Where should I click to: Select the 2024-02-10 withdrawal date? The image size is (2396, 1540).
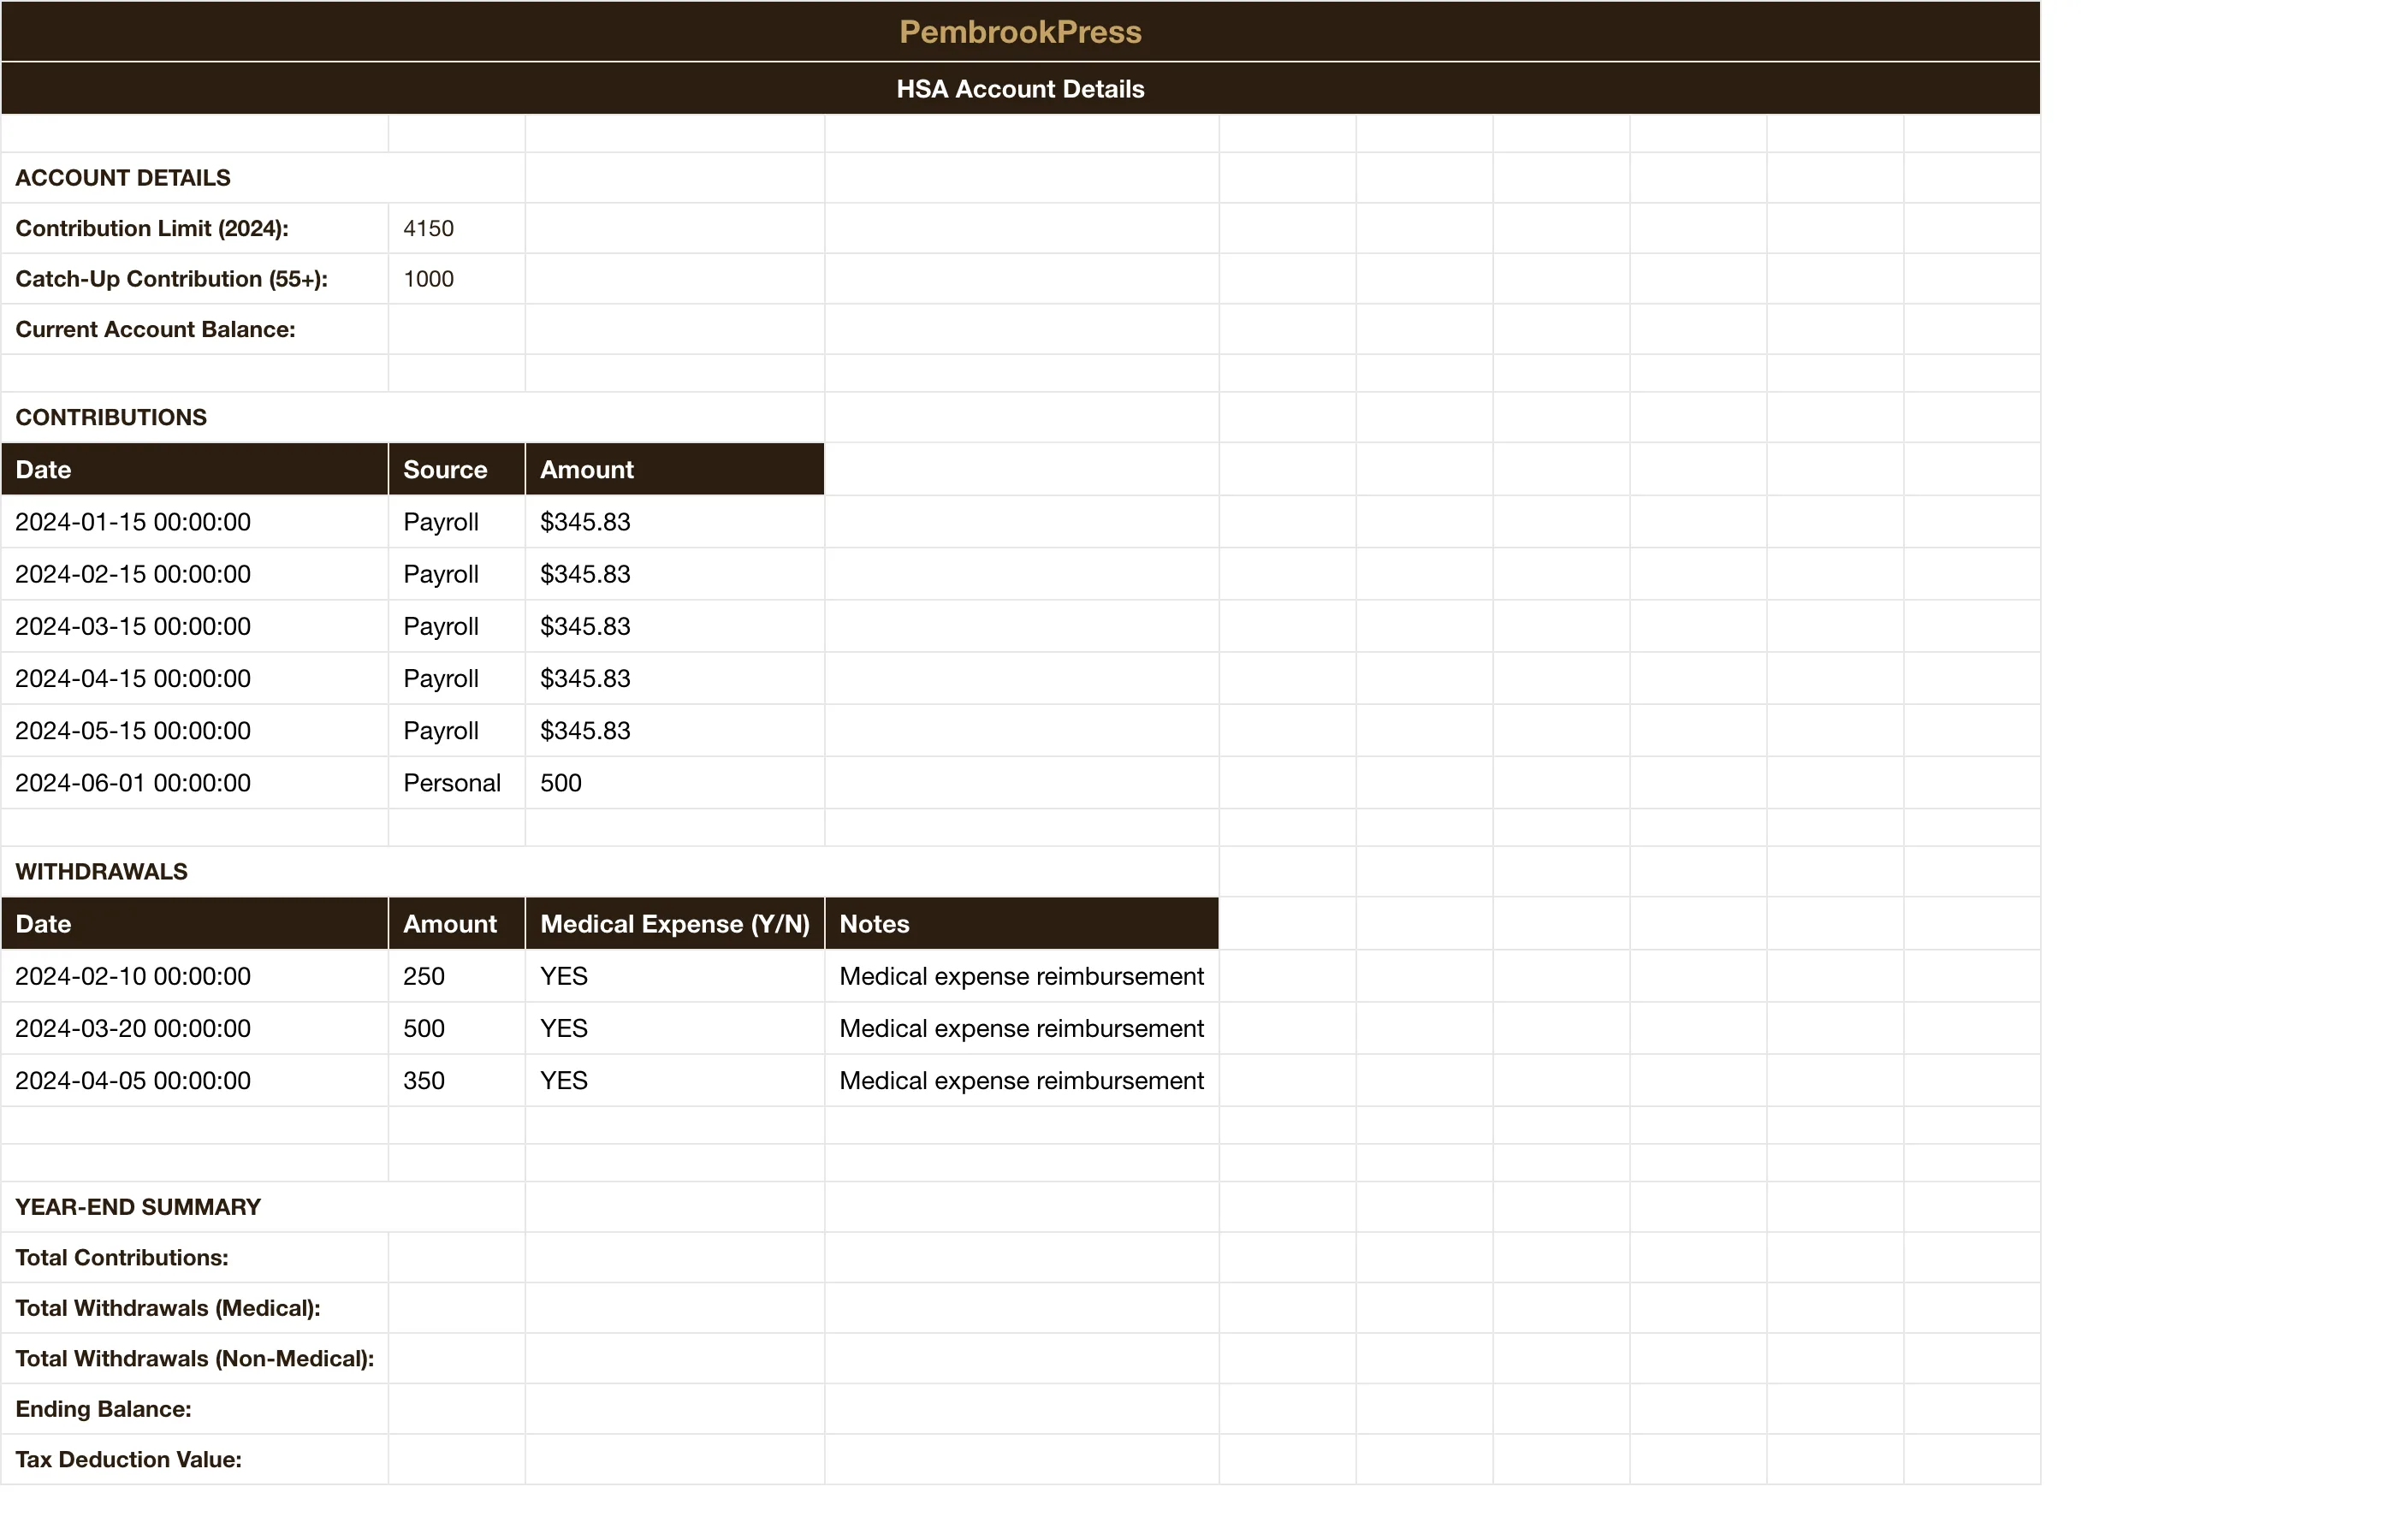point(195,976)
